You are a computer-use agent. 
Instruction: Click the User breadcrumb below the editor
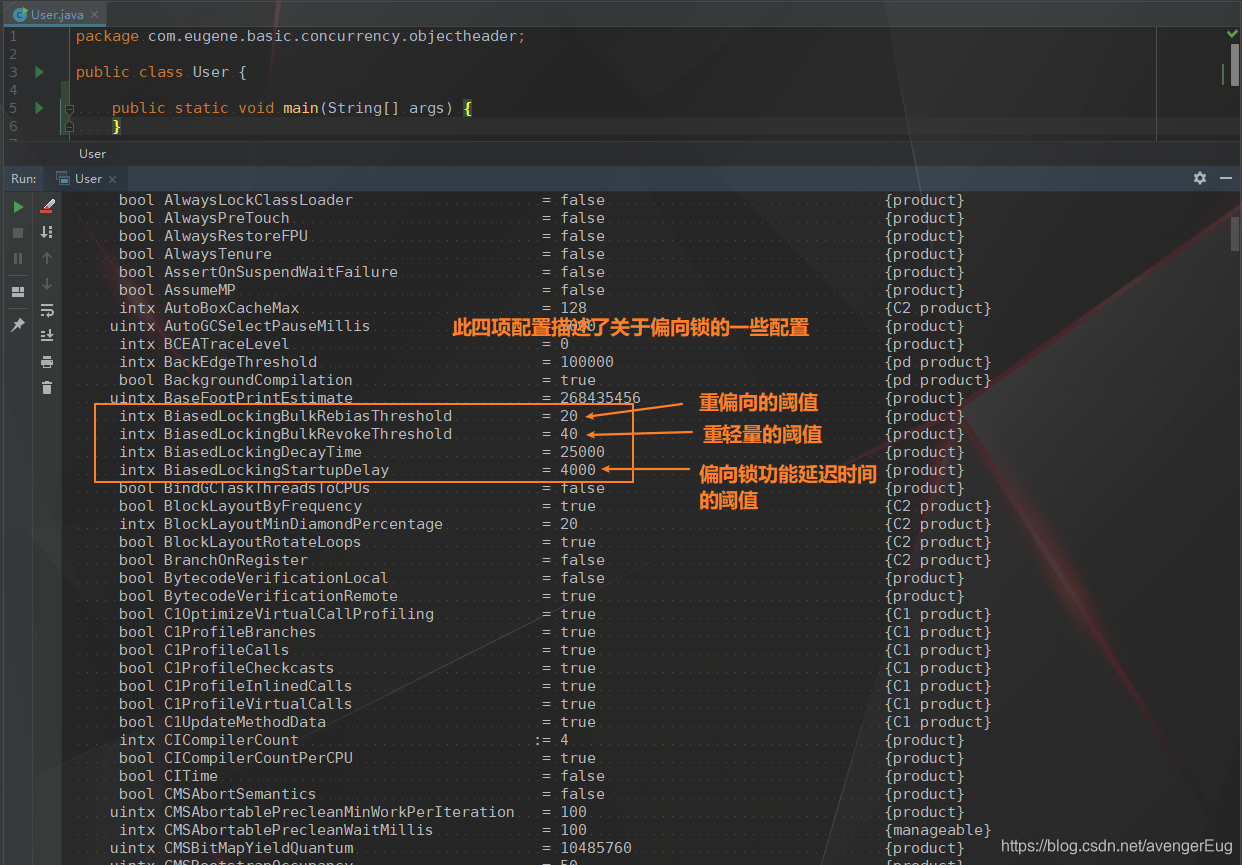(92, 153)
